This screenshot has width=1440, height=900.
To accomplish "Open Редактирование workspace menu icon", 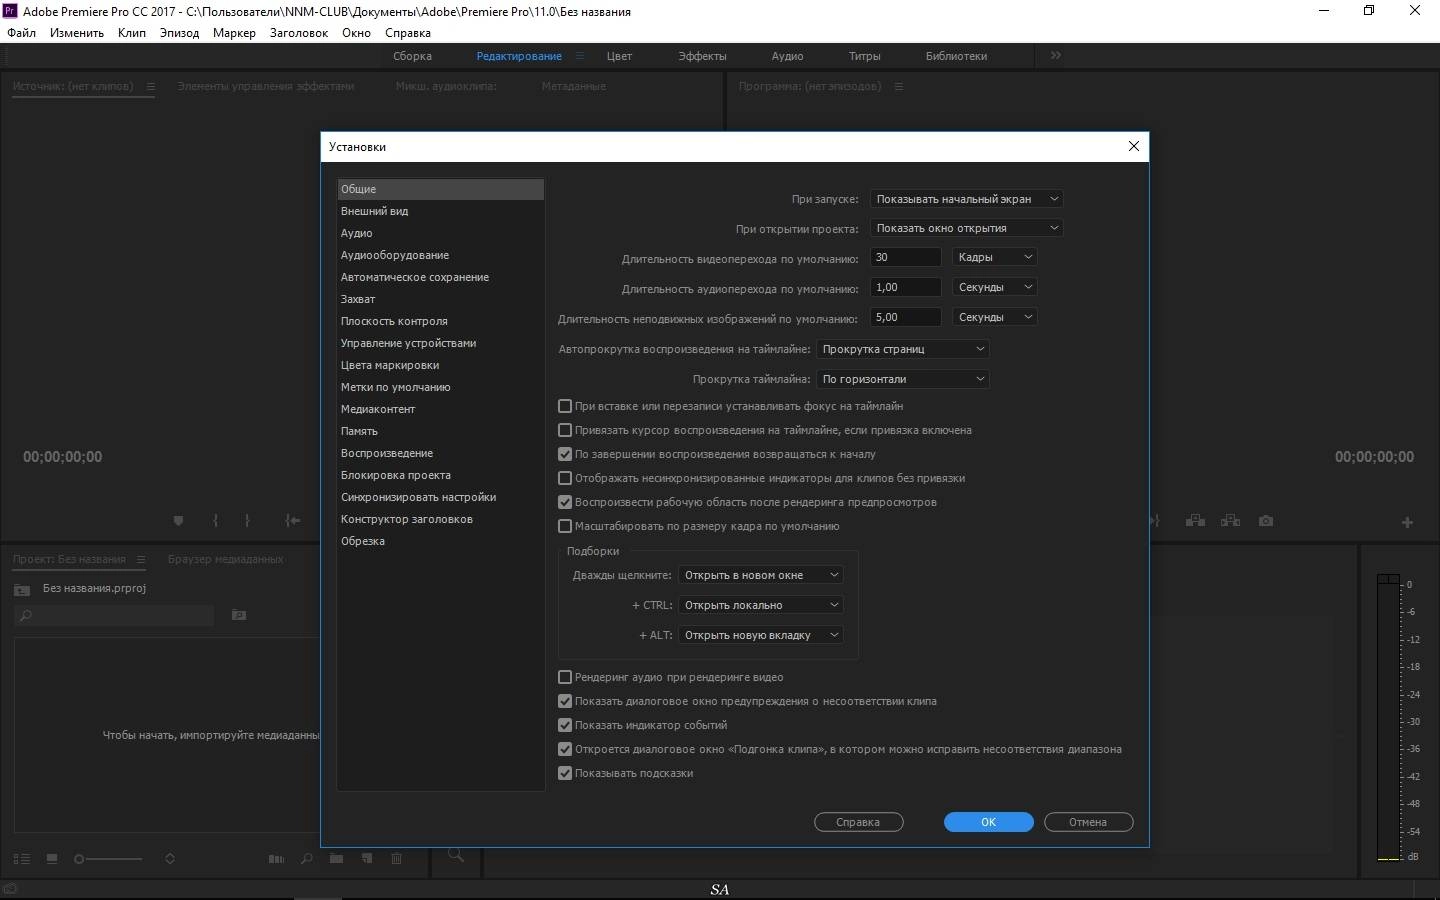I will tap(580, 56).
